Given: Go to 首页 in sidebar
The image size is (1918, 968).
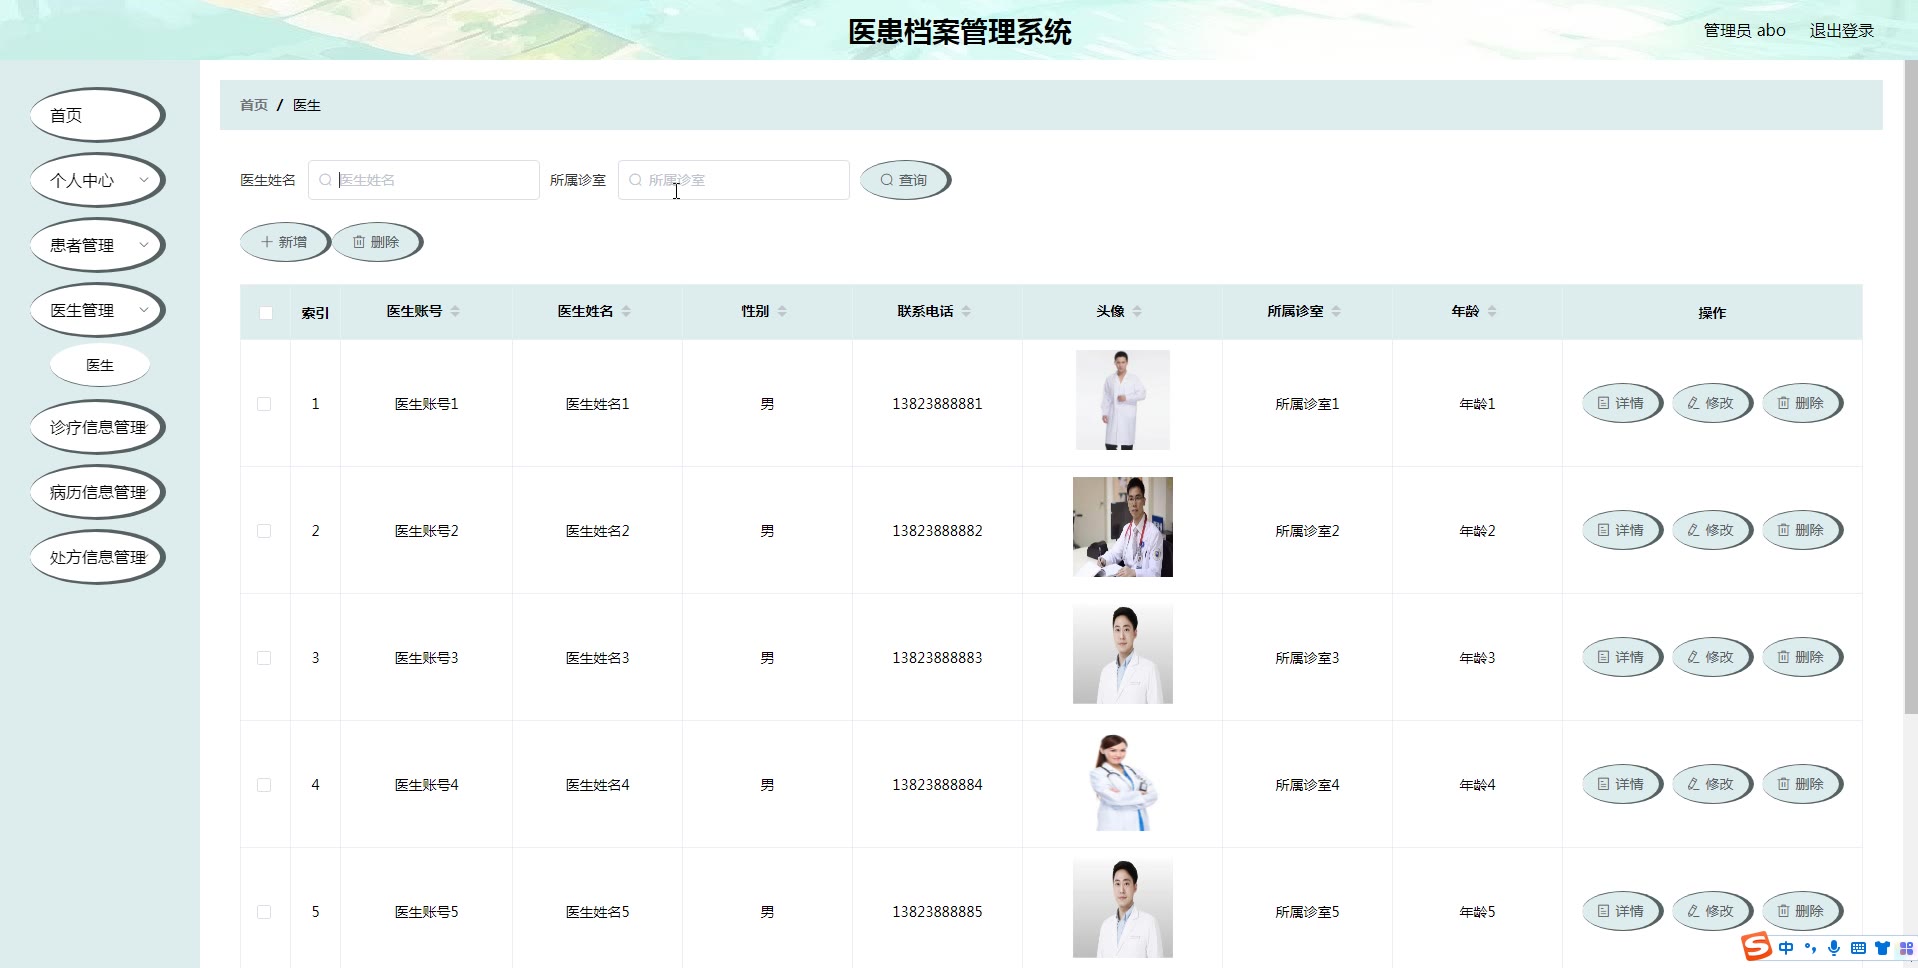Looking at the screenshot, I should 97,115.
